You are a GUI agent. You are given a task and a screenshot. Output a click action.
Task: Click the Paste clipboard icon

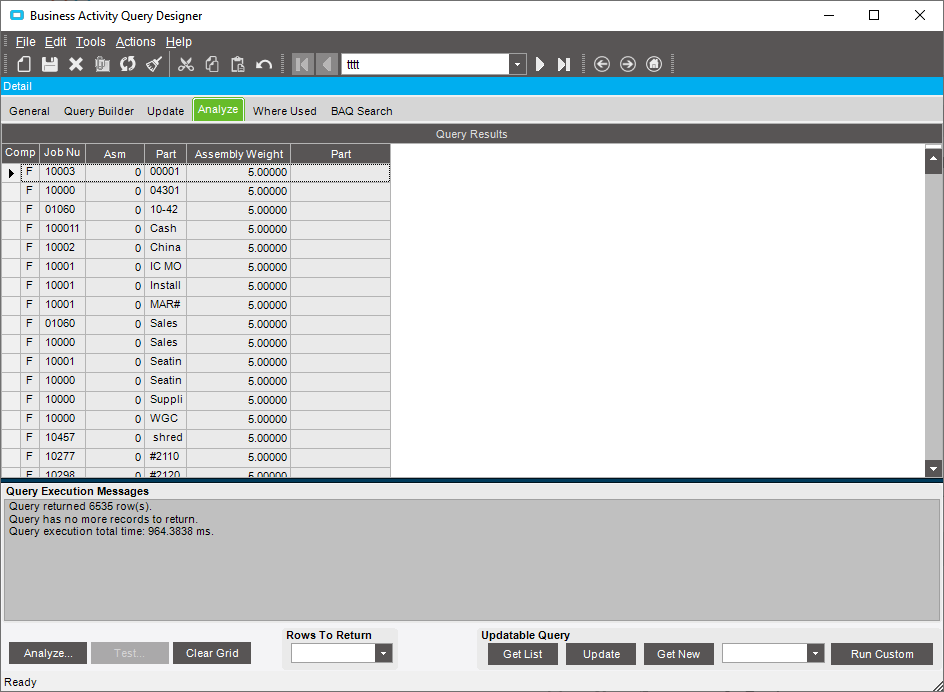(238, 64)
